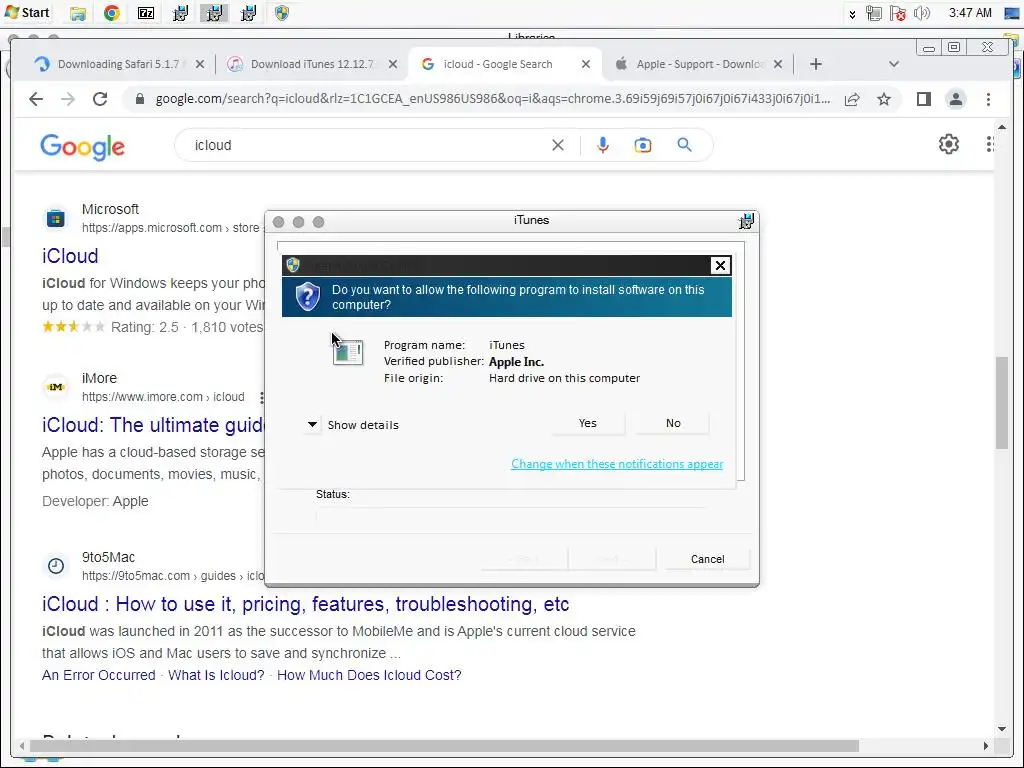Open Chrome profile icon
Viewport: 1024px width, 768px height.
[x=955, y=99]
